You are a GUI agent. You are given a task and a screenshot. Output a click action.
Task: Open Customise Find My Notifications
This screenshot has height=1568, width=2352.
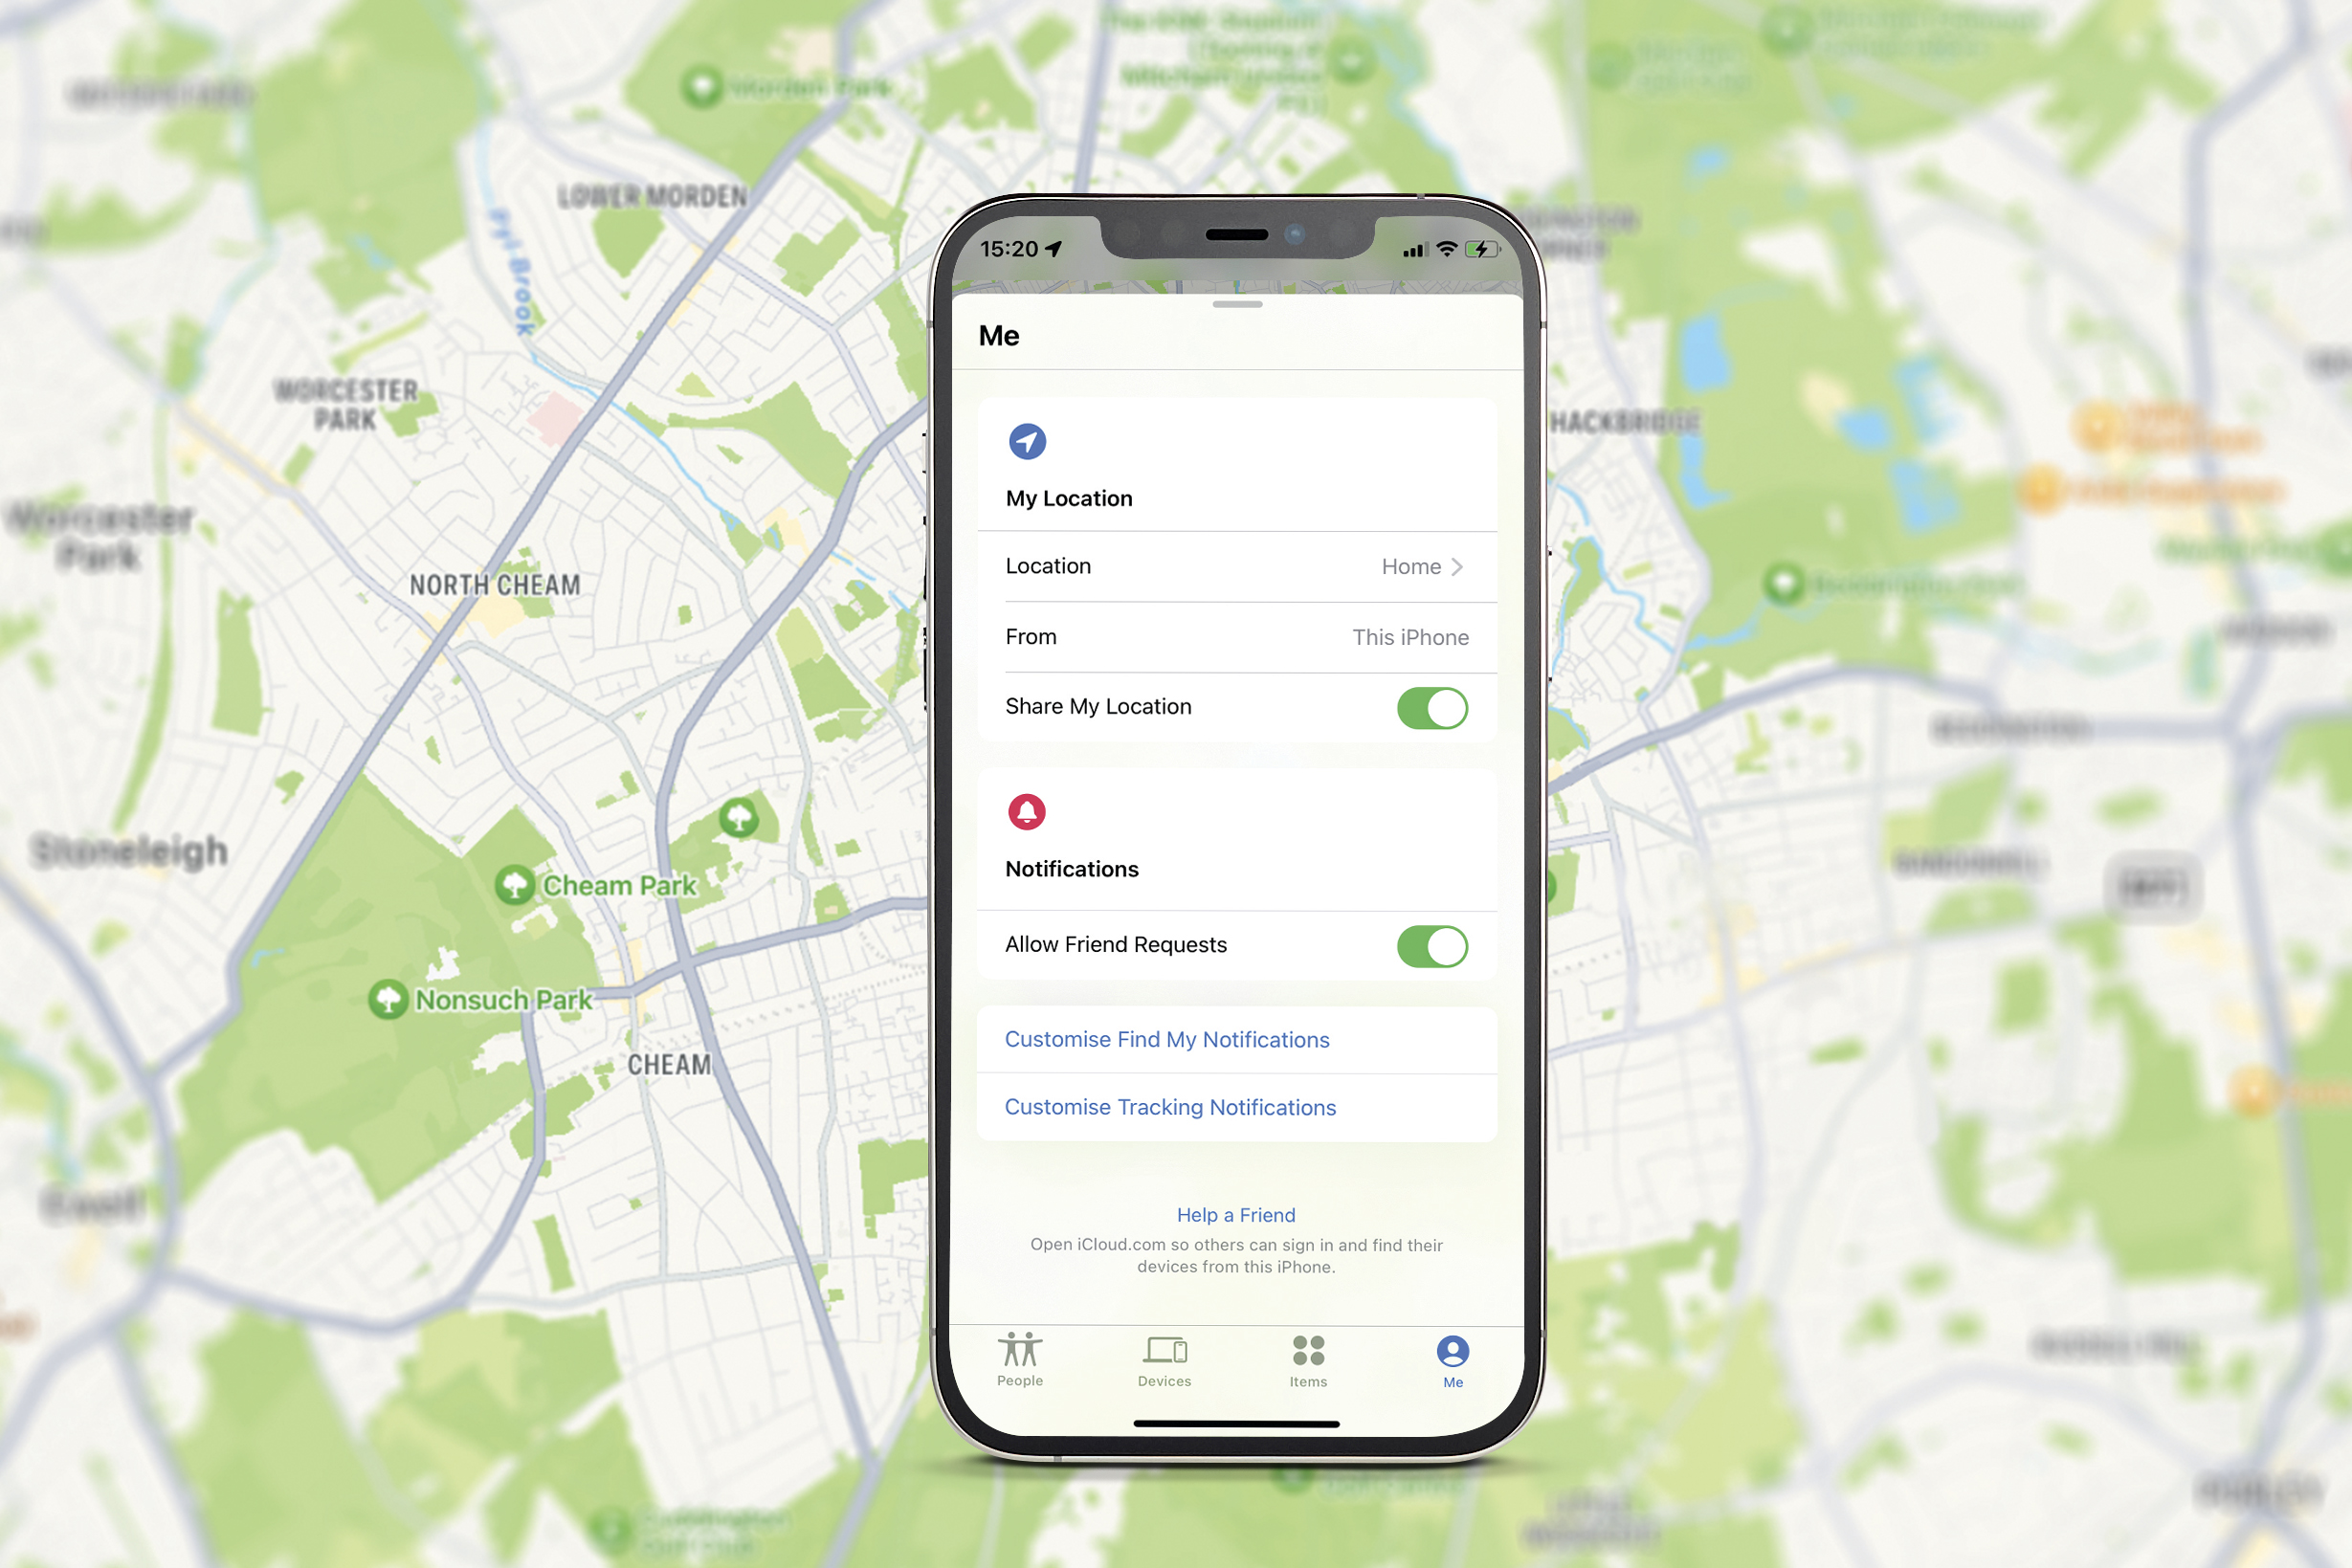(1167, 1040)
